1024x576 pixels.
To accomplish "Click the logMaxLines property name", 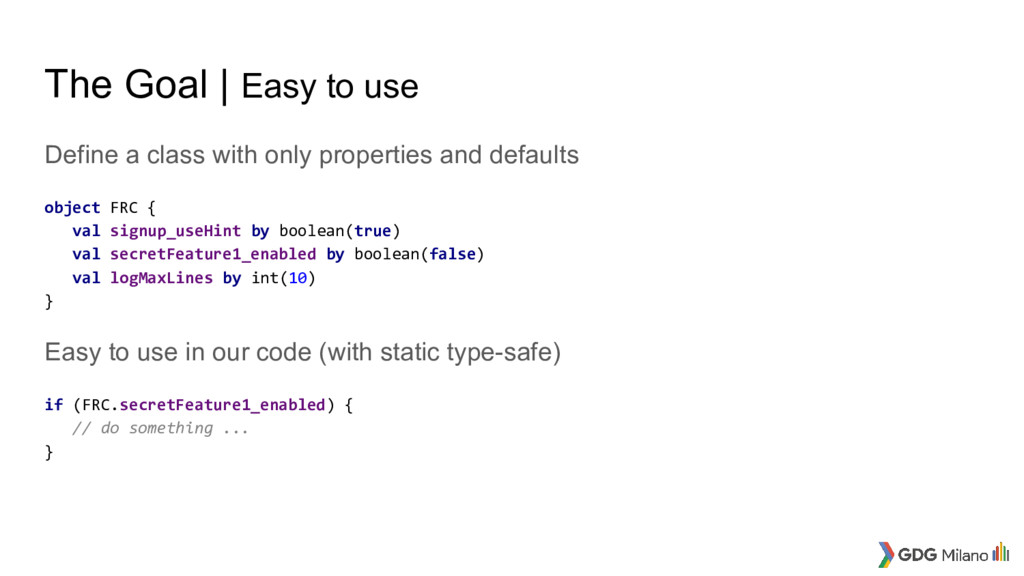I will (x=161, y=278).
